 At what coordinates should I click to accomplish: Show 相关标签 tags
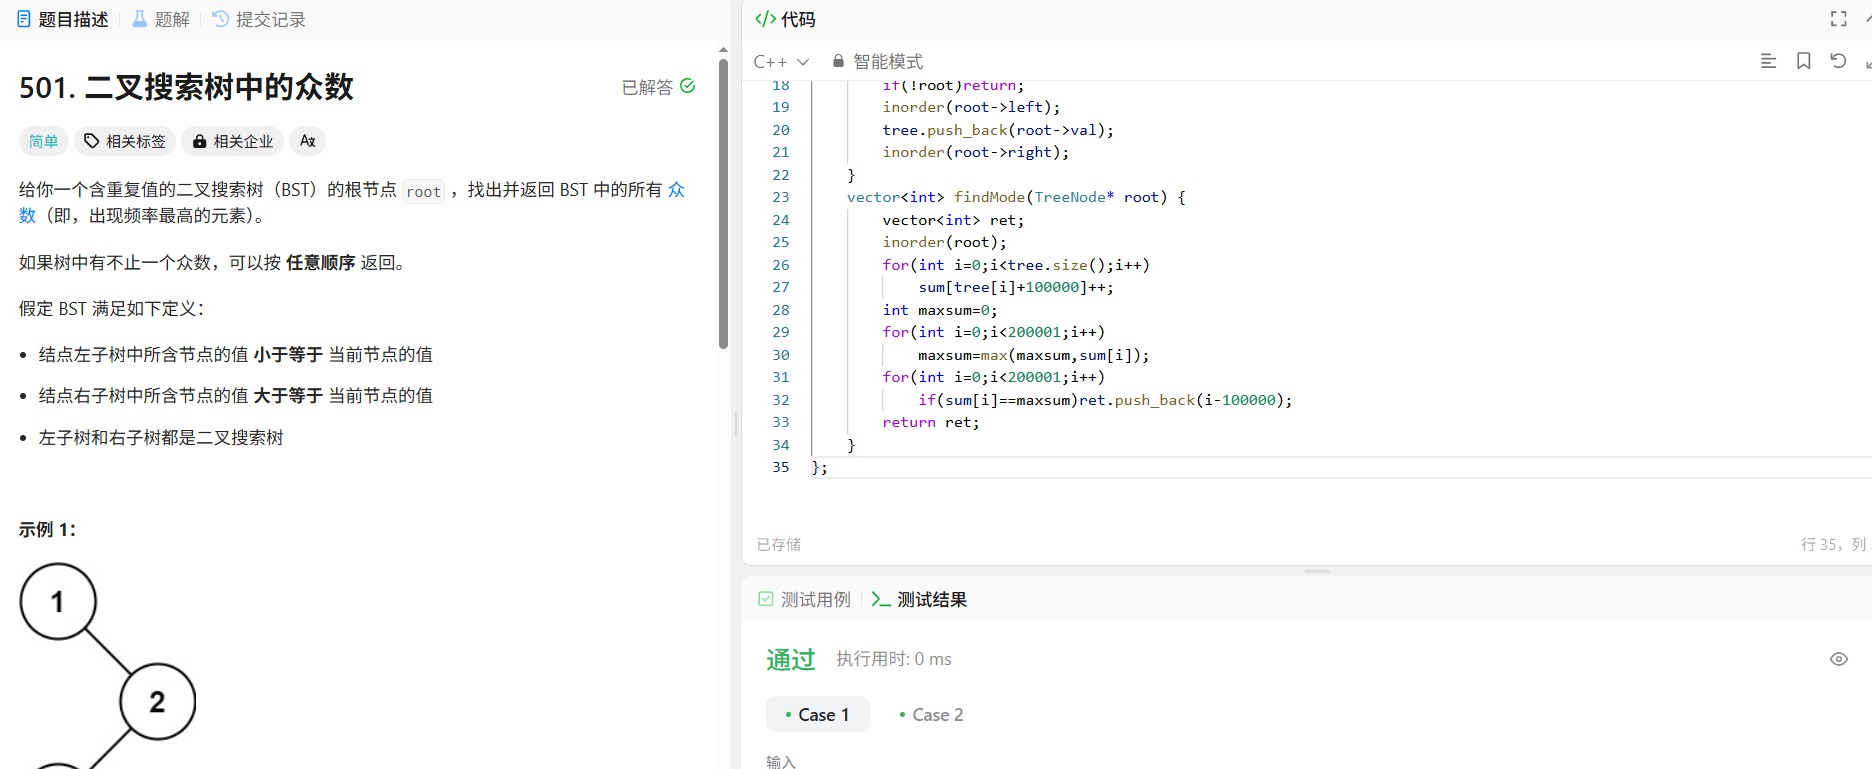click(x=125, y=141)
